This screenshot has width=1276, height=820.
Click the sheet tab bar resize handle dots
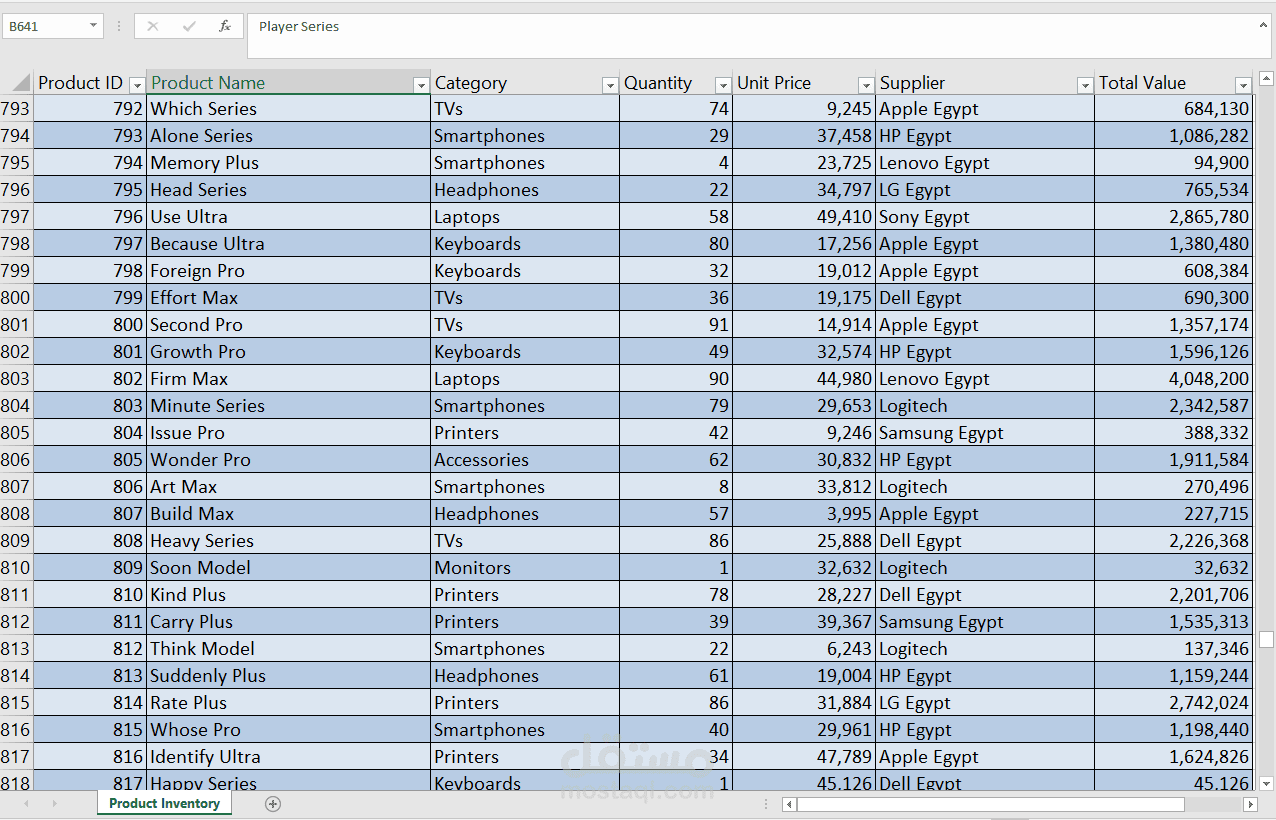click(x=766, y=804)
